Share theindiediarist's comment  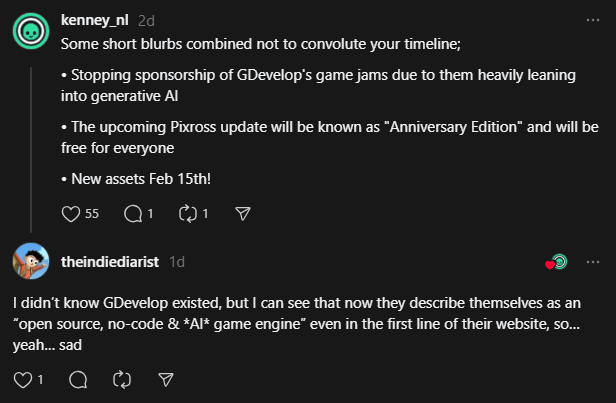pos(167,379)
